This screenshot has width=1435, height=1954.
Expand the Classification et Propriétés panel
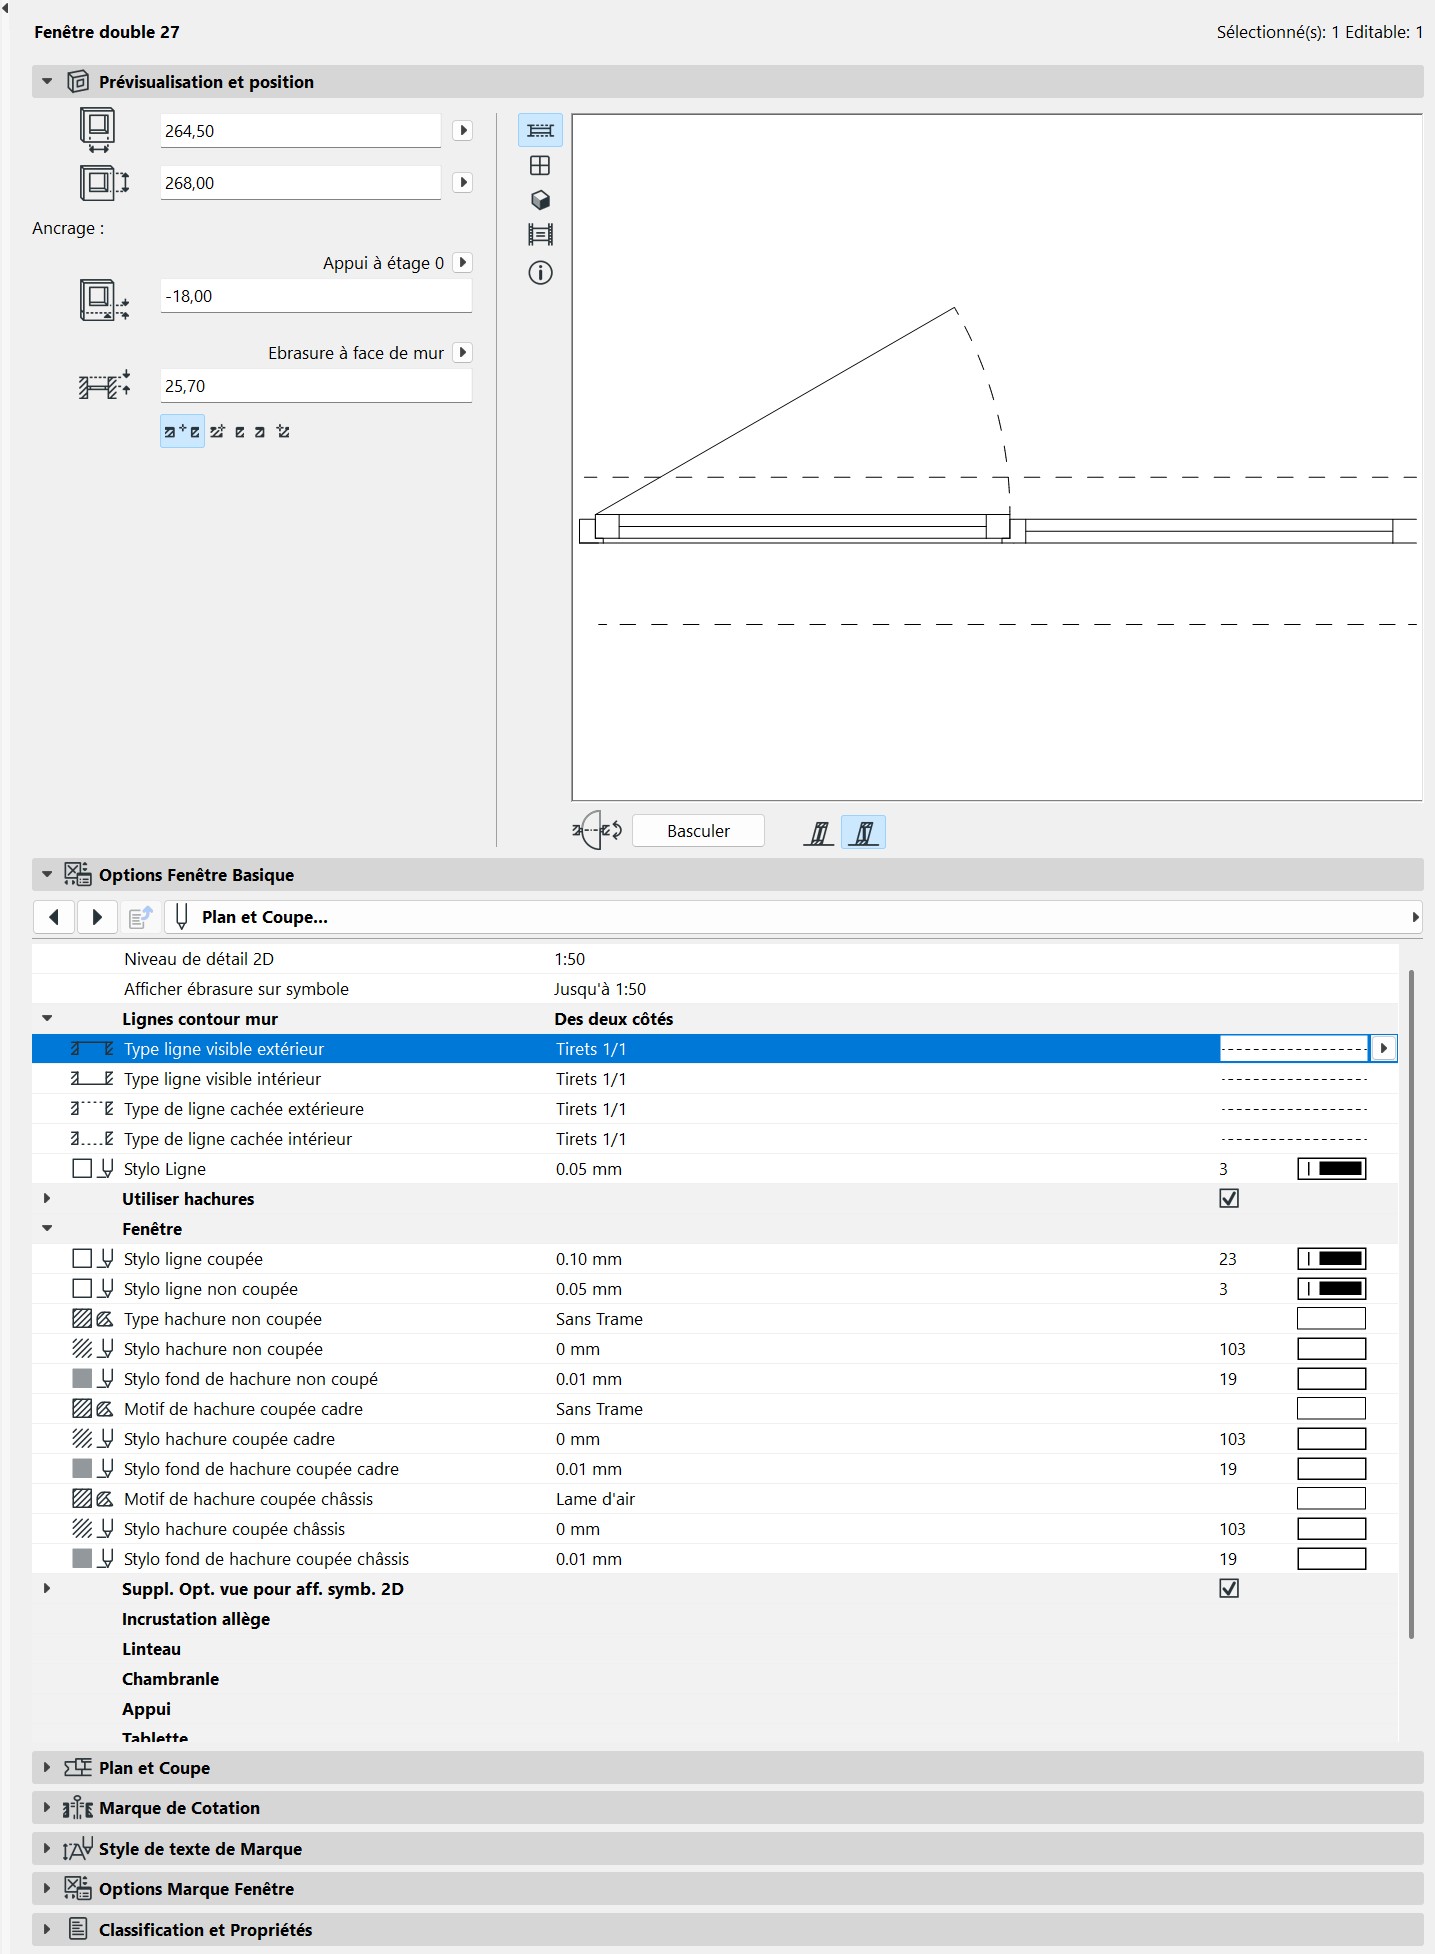point(47,1929)
